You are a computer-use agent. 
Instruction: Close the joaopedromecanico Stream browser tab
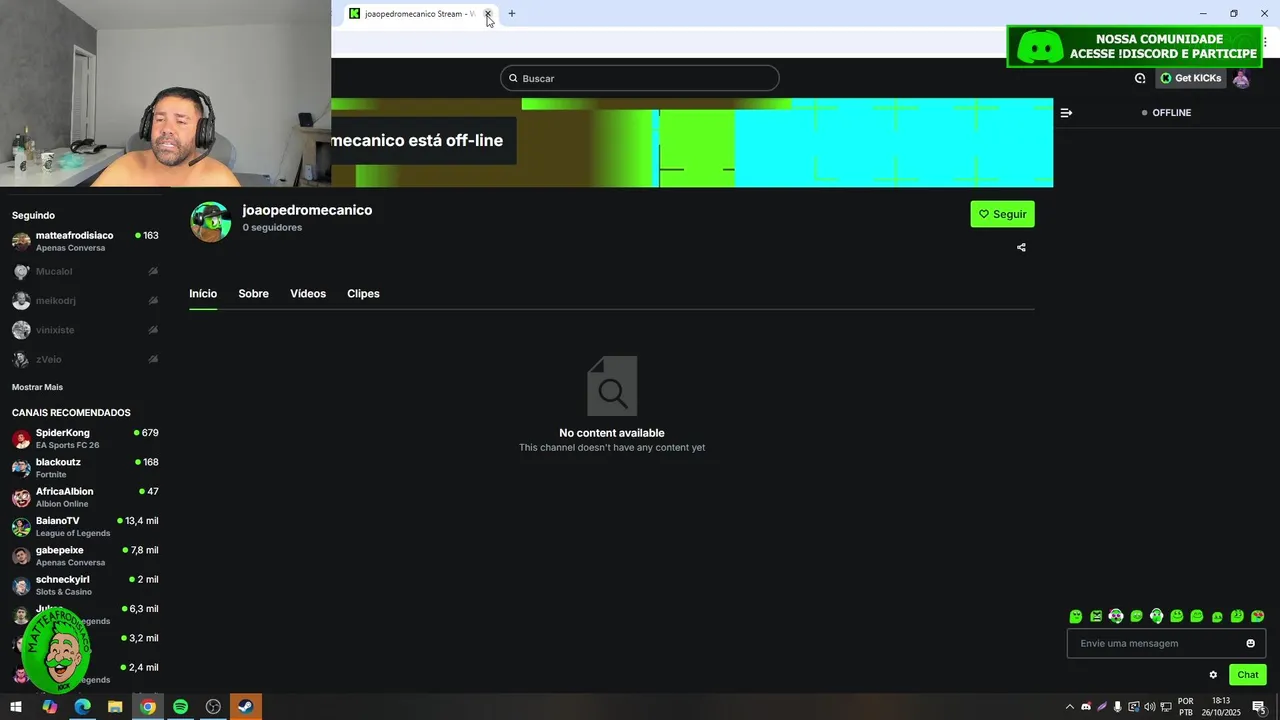tap(488, 14)
